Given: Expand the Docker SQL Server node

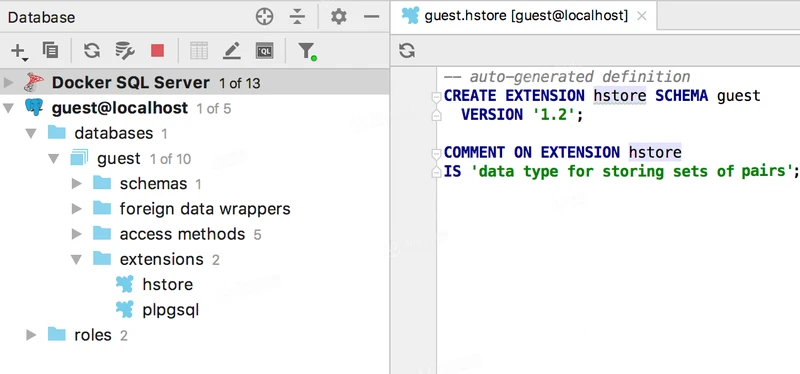Looking at the screenshot, I should pyautogui.click(x=8, y=82).
